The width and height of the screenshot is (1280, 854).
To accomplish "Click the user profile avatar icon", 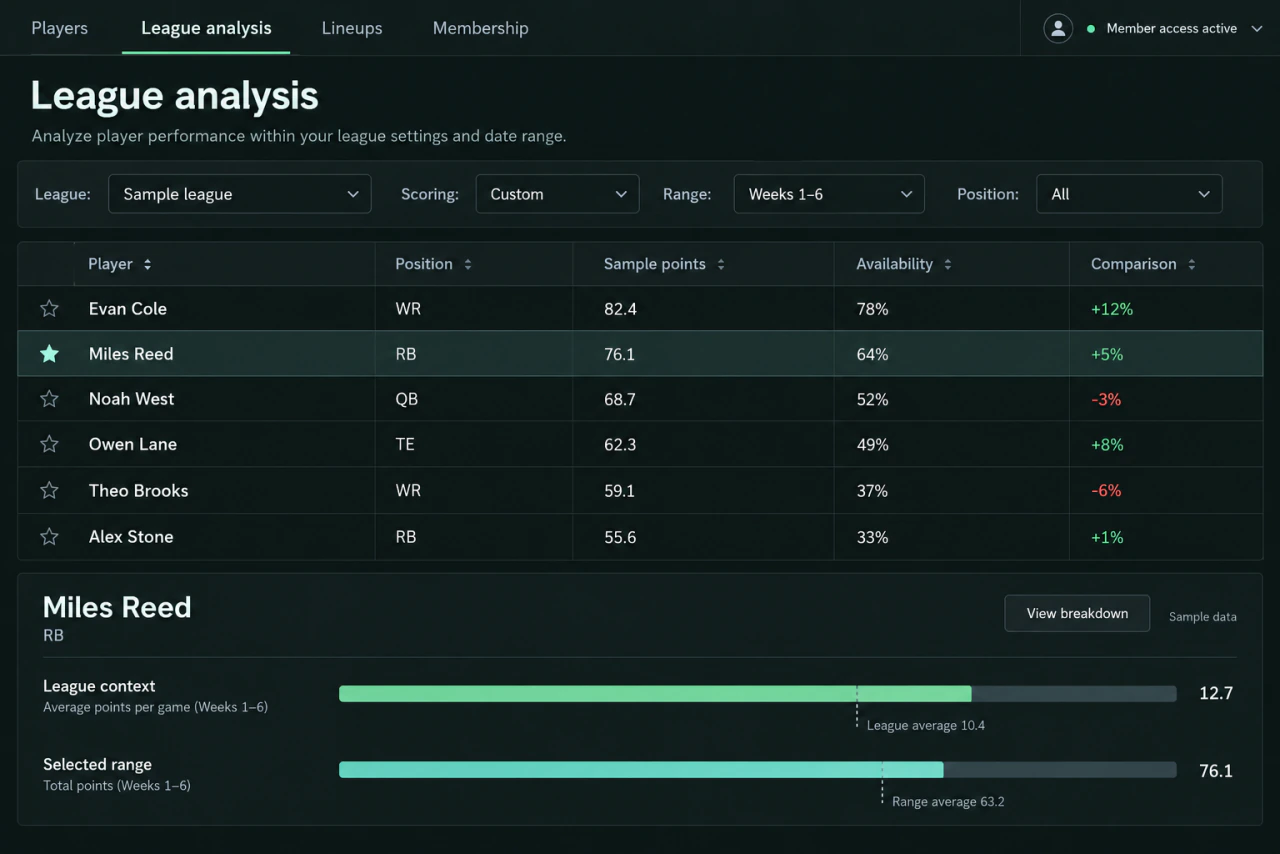I will pyautogui.click(x=1058, y=28).
